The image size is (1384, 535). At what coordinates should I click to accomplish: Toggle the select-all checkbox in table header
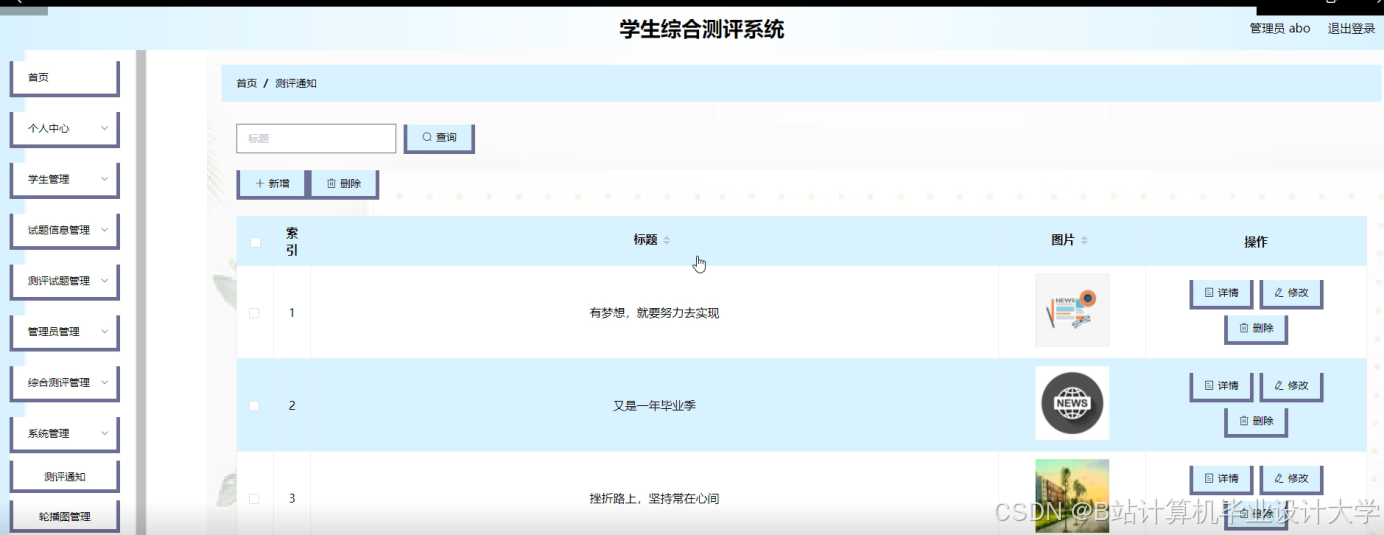coord(255,242)
